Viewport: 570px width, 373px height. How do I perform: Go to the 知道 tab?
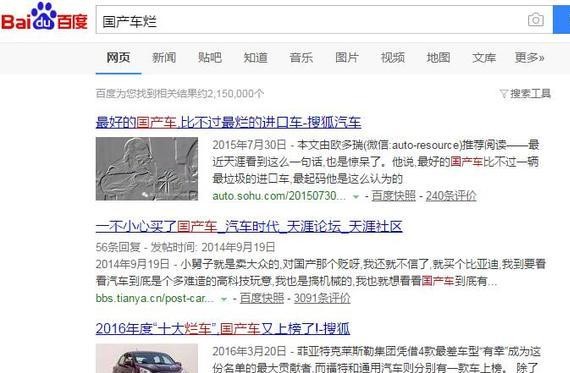pos(256,57)
